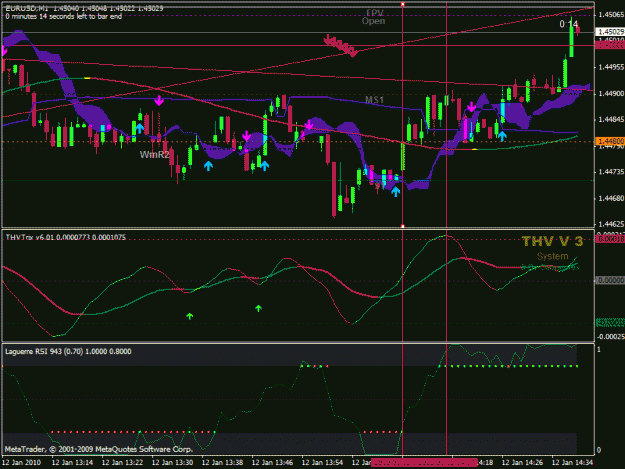This screenshot has width=625, height=469.
Task: Click the WmR2 pivot label
Action: pyautogui.click(x=154, y=155)
